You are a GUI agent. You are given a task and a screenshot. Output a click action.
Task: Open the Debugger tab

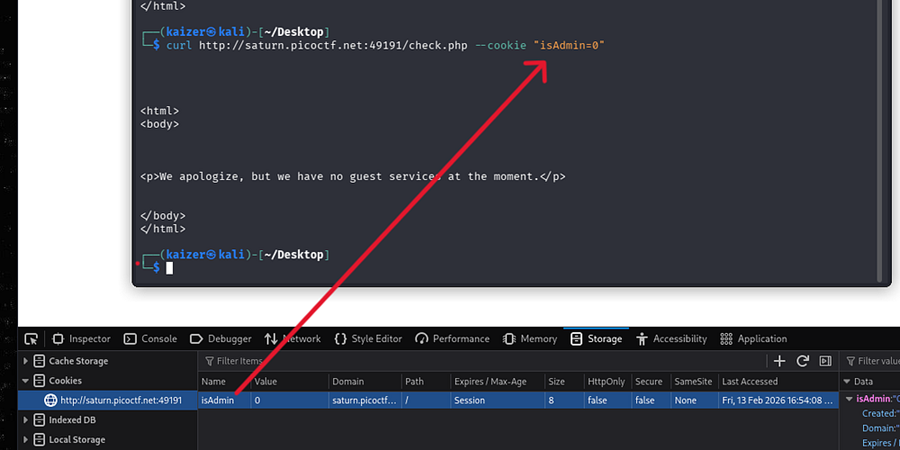(221, 339)
